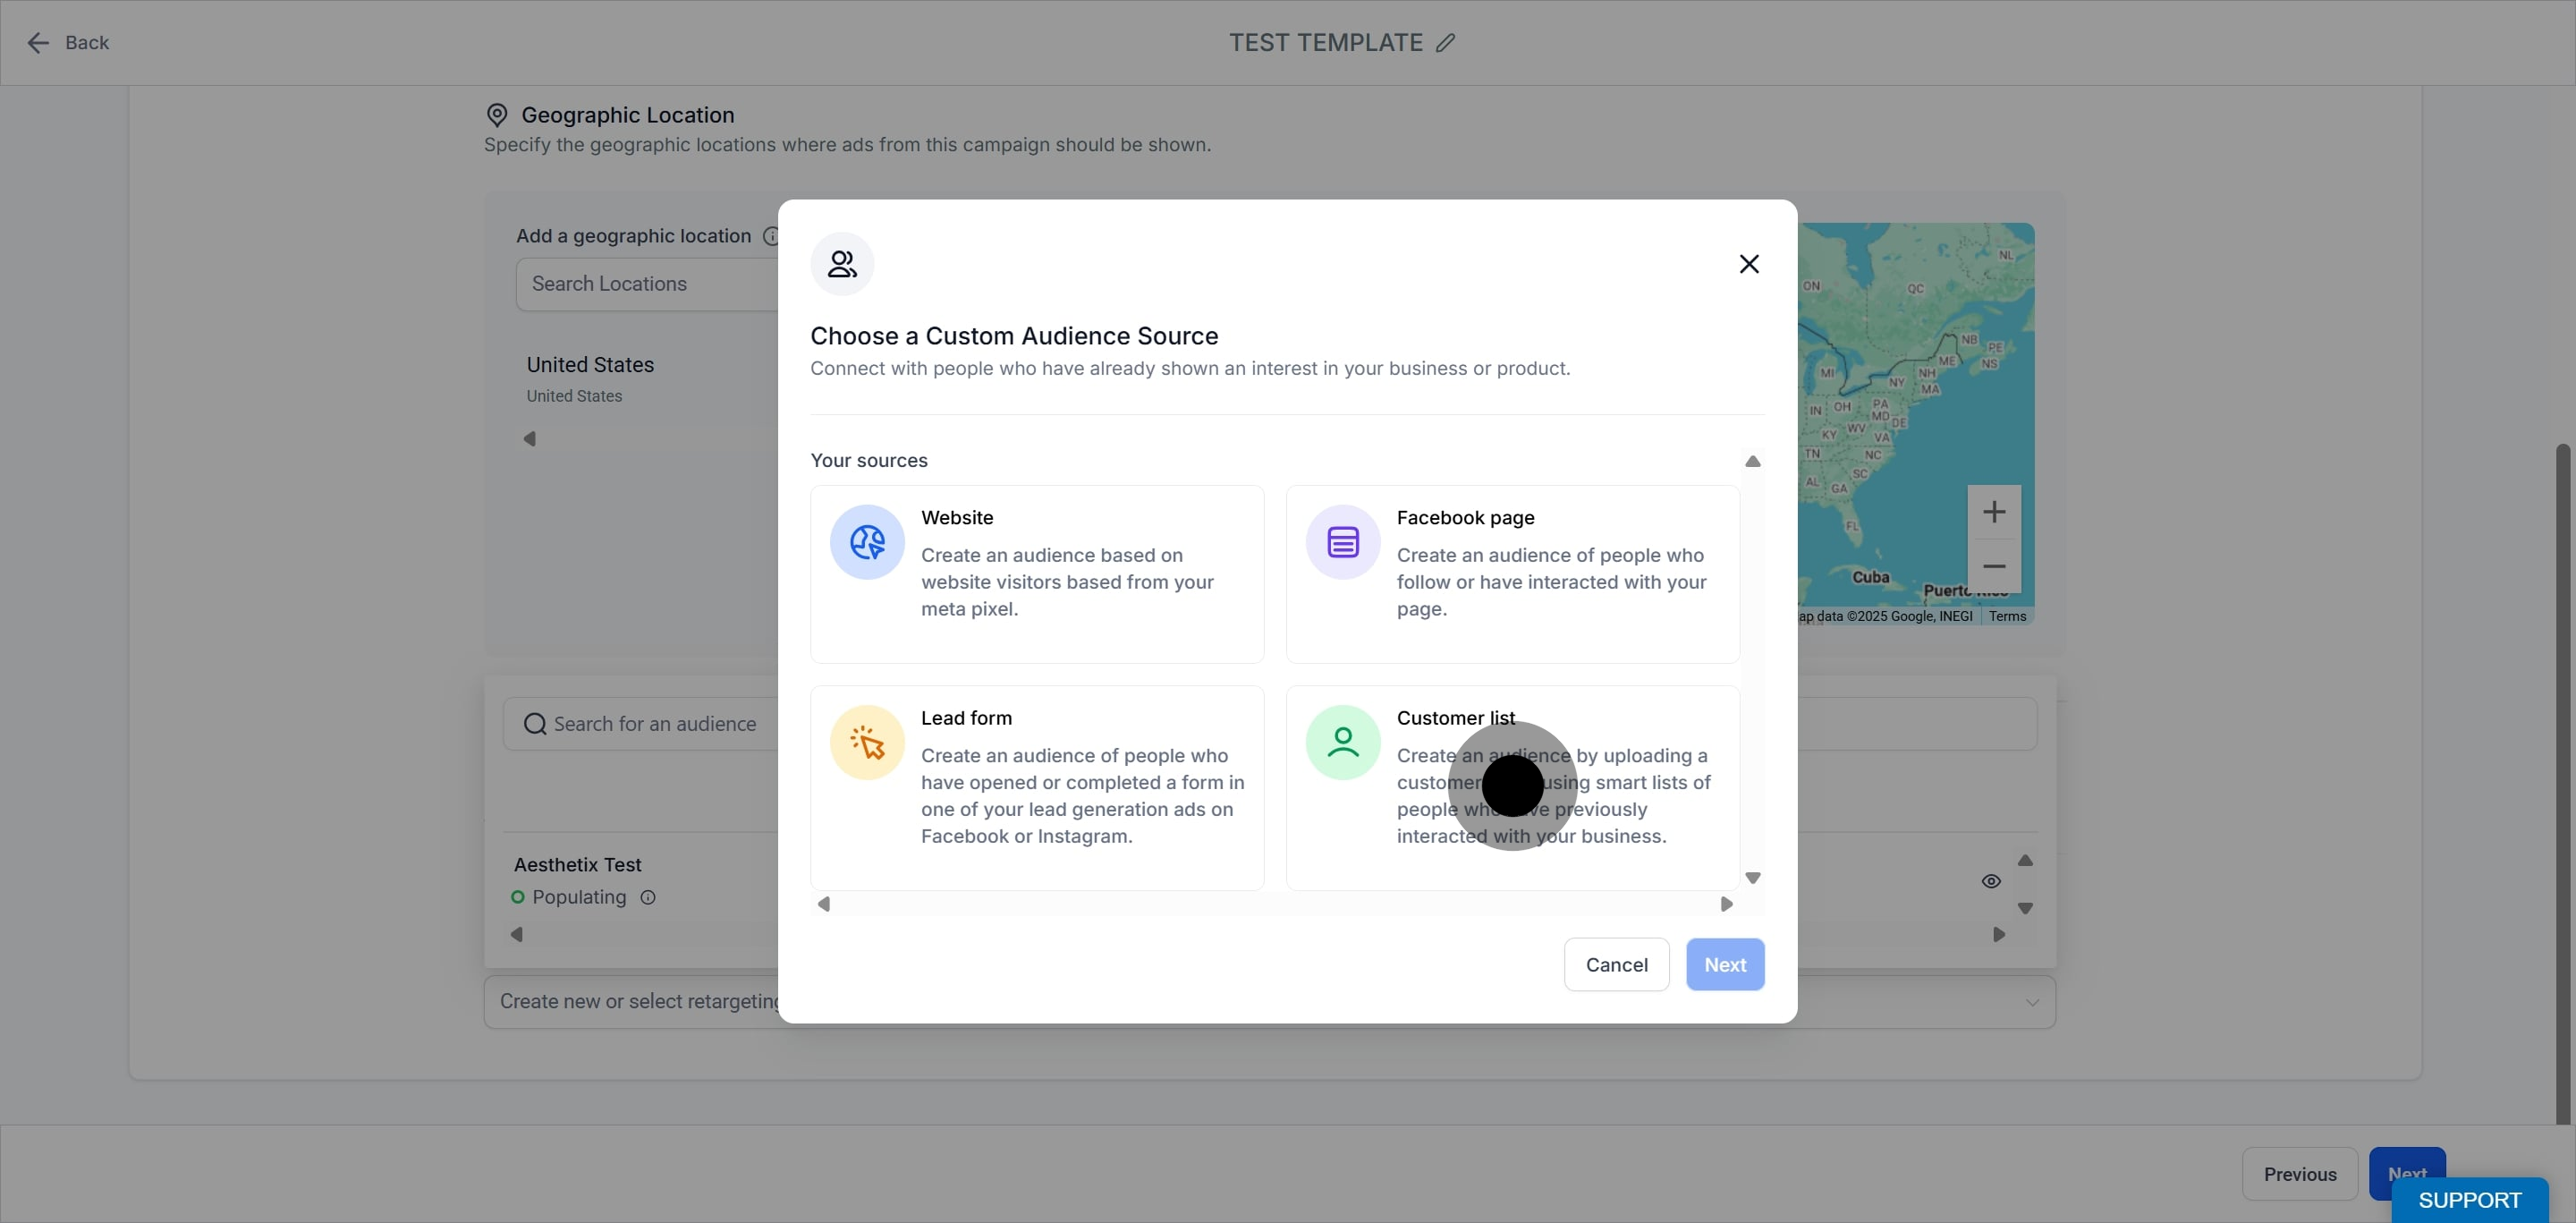Open the Populating status info icon
Viewport: 2576px width, 1223px height.
(648, 898)
